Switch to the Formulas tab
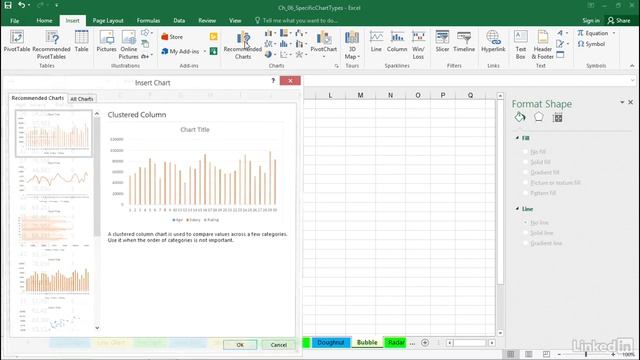The image size is (640, 360). [148, 20]
